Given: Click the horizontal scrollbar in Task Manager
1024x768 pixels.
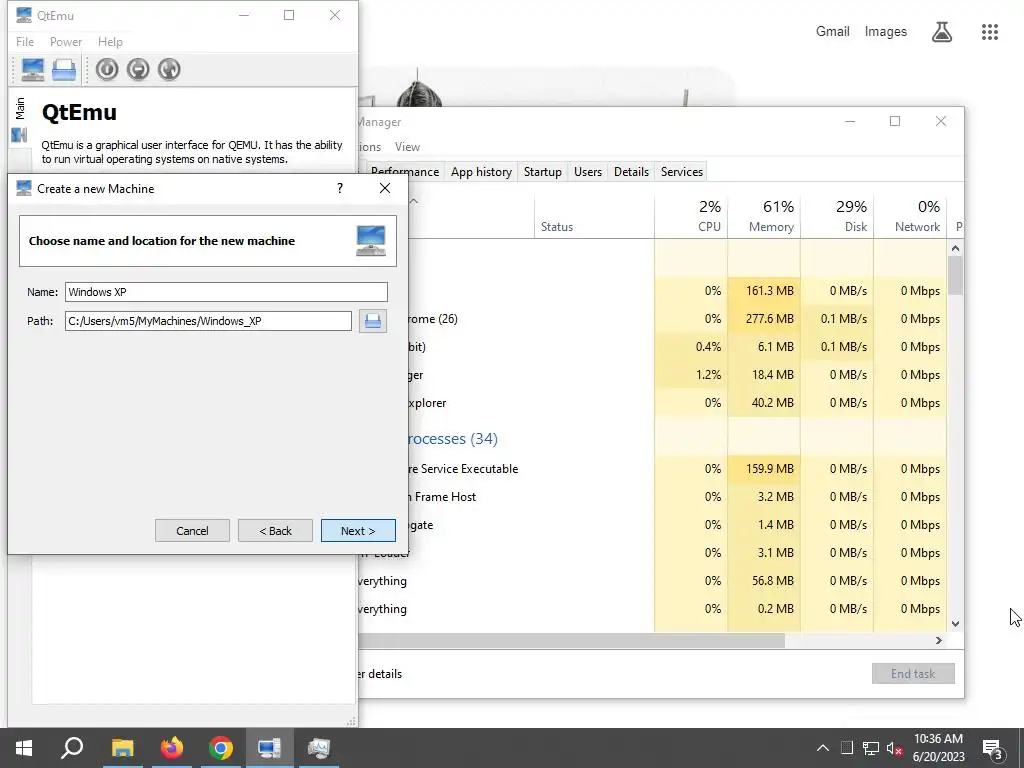Looking at the screenshot, I should 571,641.
